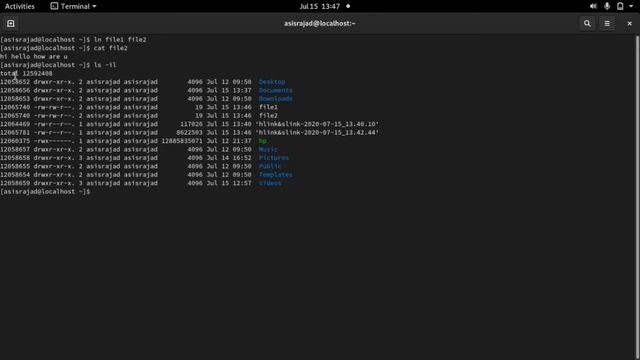Image resolution: width=640 pixels, height=360 pixels.
Task: Click the hlink&slink 13.42.44 file name
Action: click(x=317, y=132)
